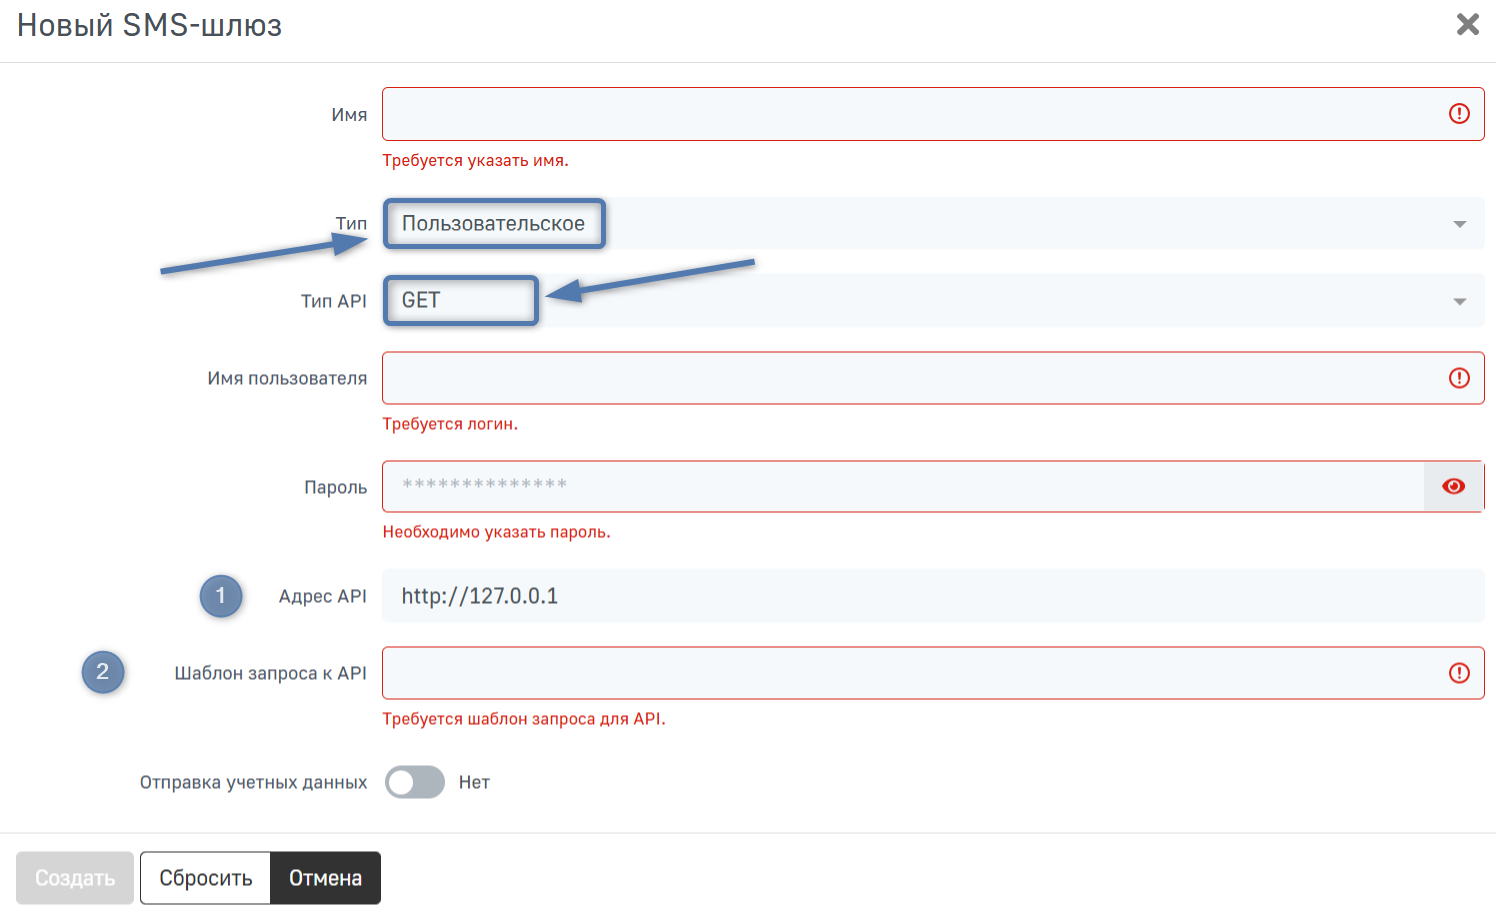Click the warning icon in Имя пользователя field
The height and width of the screenshot is (915, 1496).
(1459, 378)
